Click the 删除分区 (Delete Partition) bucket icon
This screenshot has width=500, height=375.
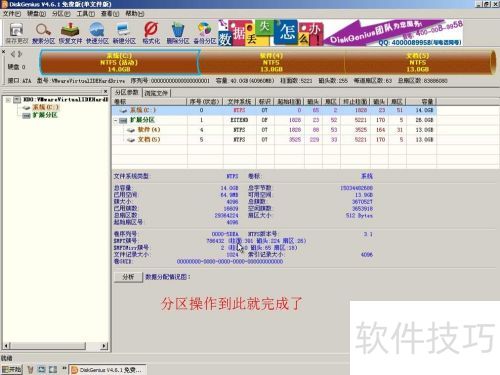[x=178, y=33]
